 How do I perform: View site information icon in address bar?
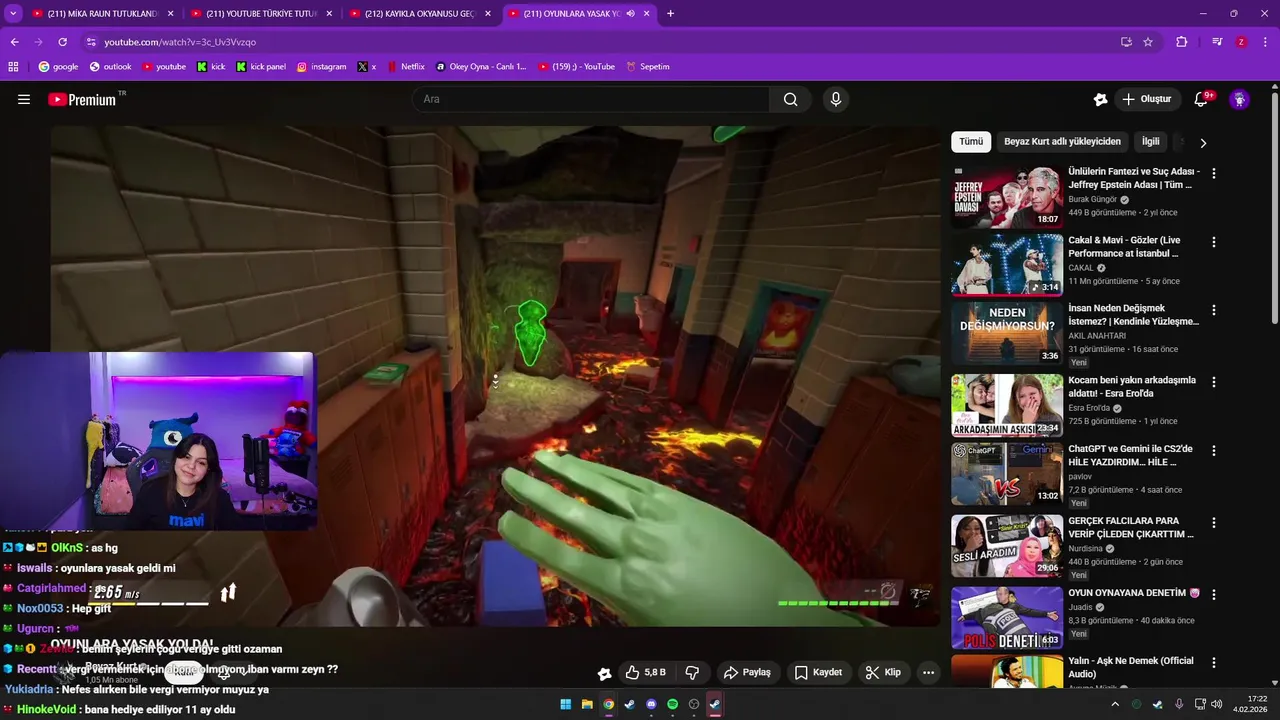click(91, 42)
